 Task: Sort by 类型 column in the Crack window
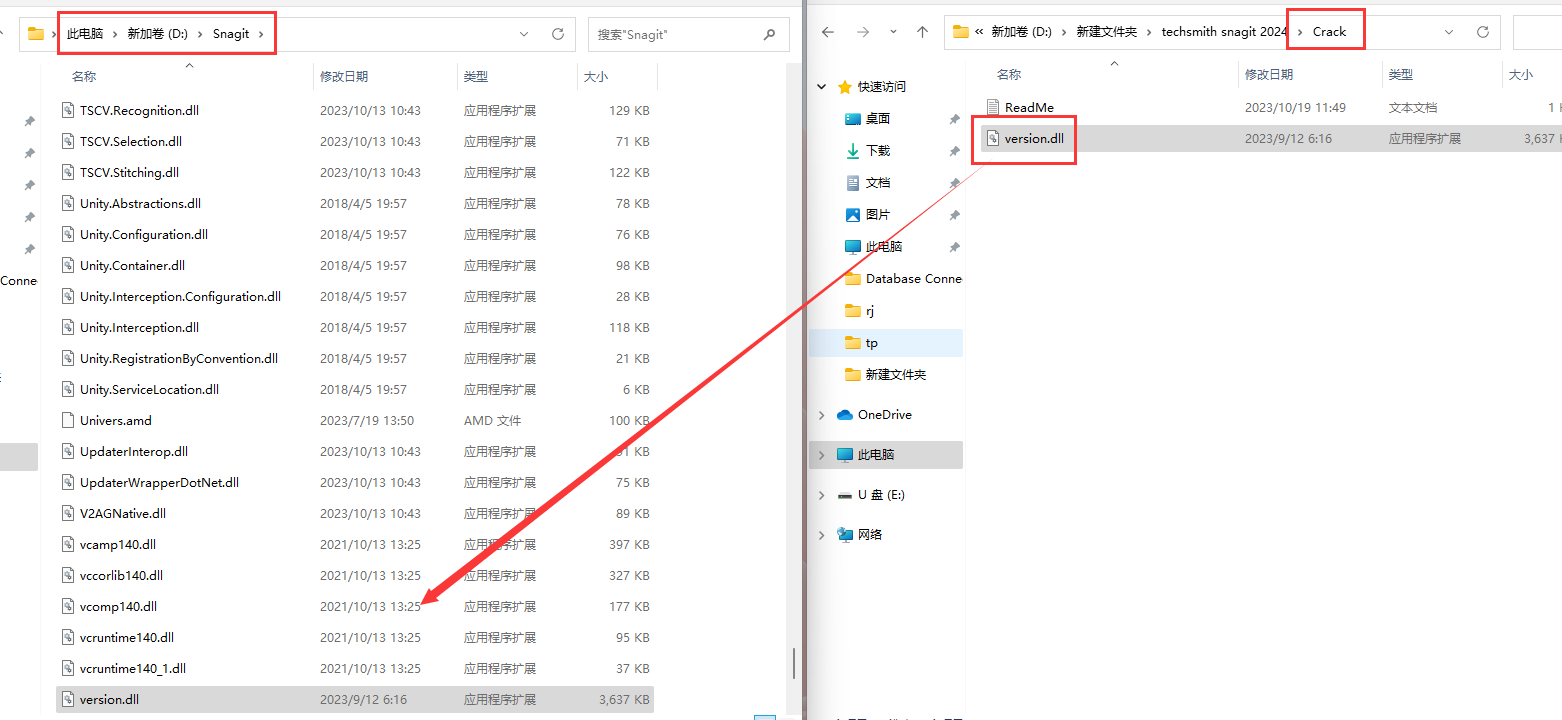pos(1401,75)
